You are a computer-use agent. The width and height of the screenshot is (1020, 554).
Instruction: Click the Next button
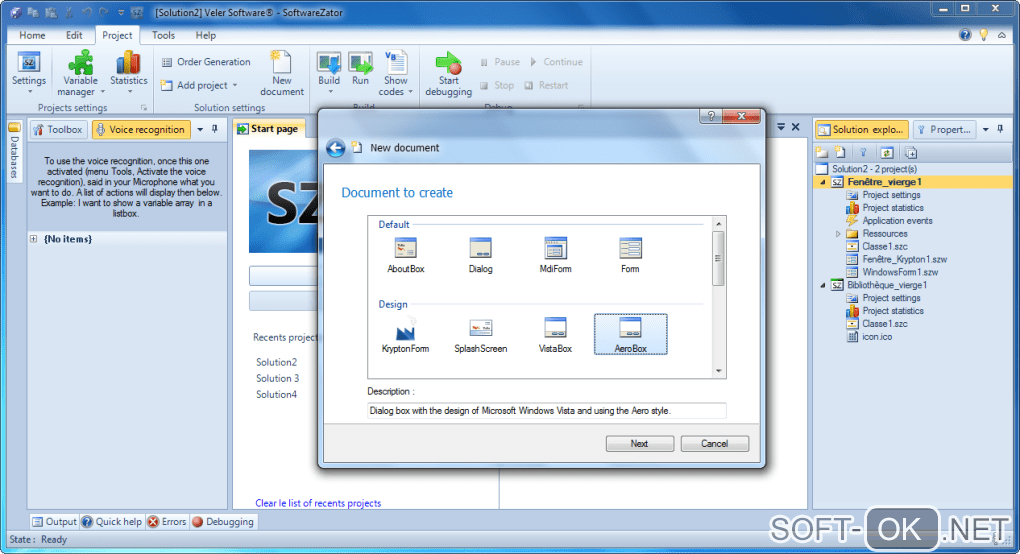click(x=639, y=443)
